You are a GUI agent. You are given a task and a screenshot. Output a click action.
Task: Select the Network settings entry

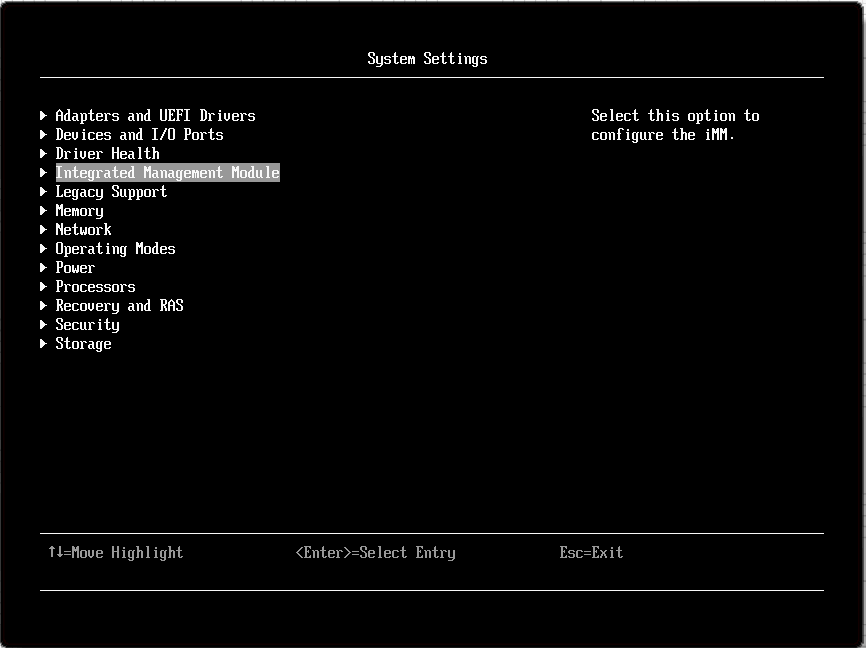(x=83, y=229)
